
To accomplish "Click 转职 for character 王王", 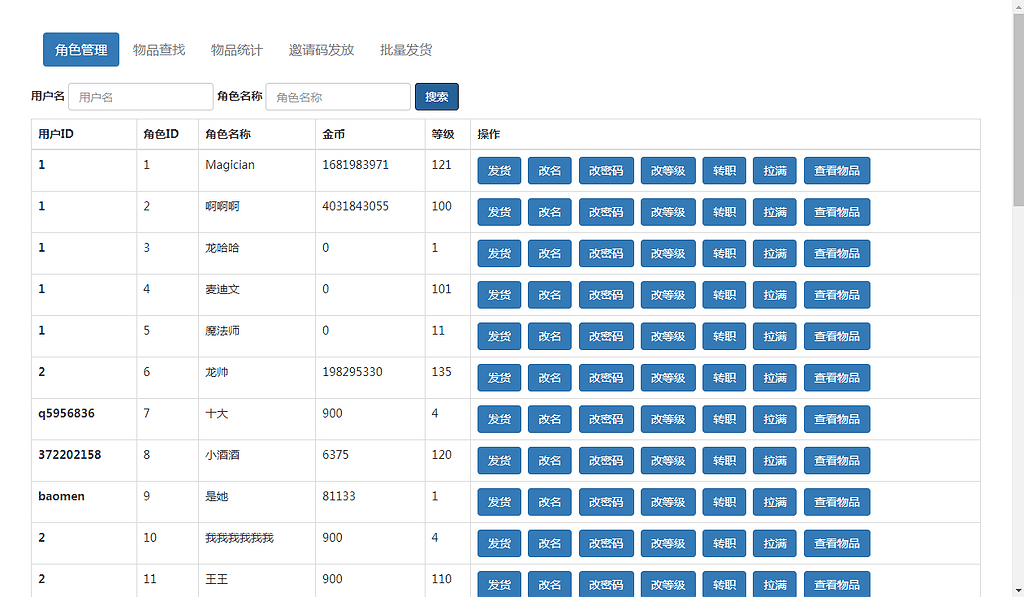I will pyautogui.click(x=724, y=585).
